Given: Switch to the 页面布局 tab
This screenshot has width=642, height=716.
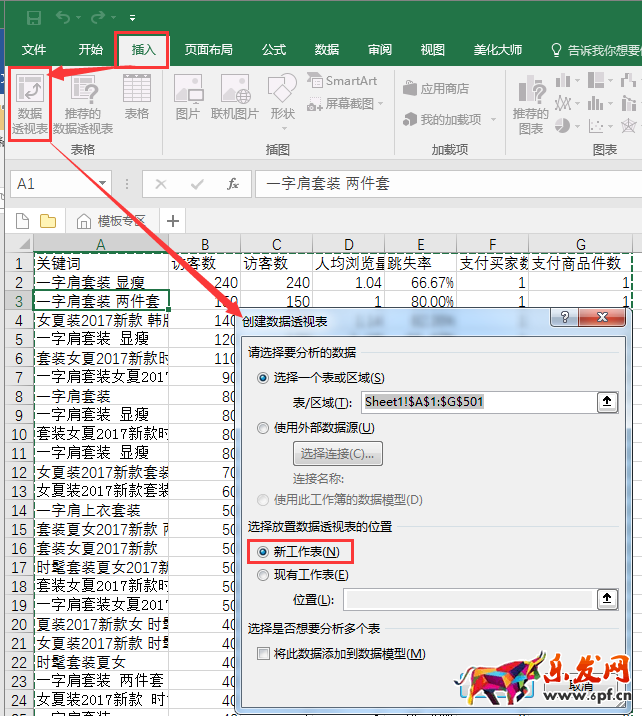Looking at the screenshot, I should [208, 50].
